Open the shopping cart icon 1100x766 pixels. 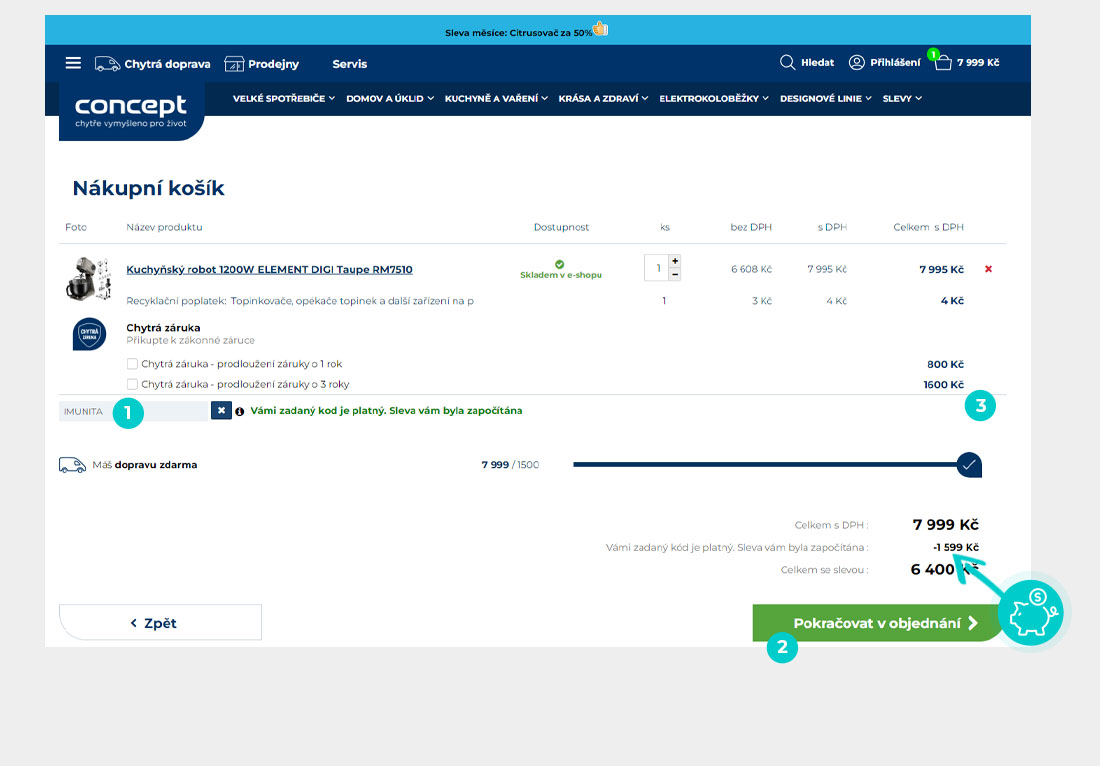tap(943, 62)
